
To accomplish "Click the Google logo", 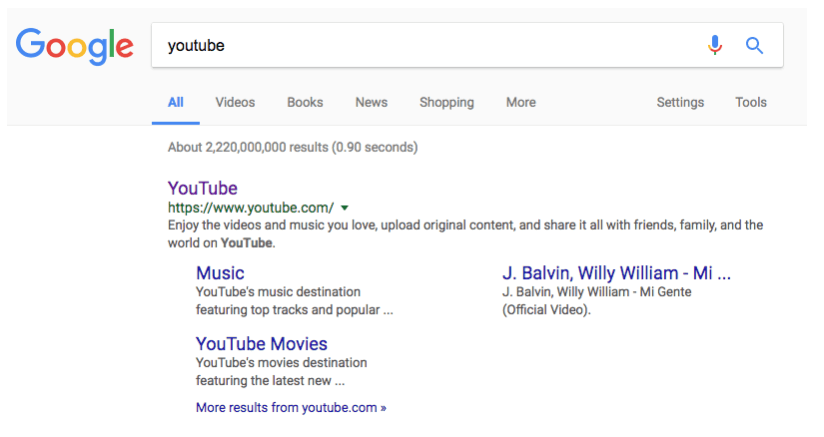I will [74, 46].
